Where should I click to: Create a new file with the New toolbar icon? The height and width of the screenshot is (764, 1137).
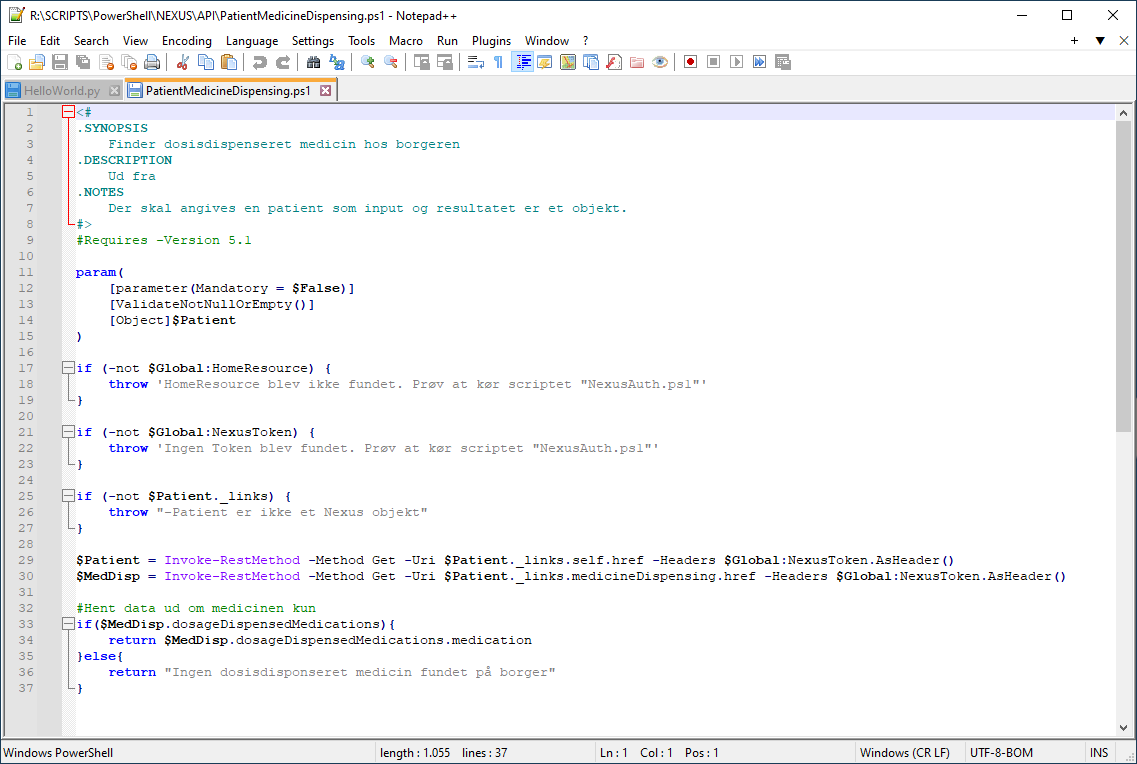(15, 62)
